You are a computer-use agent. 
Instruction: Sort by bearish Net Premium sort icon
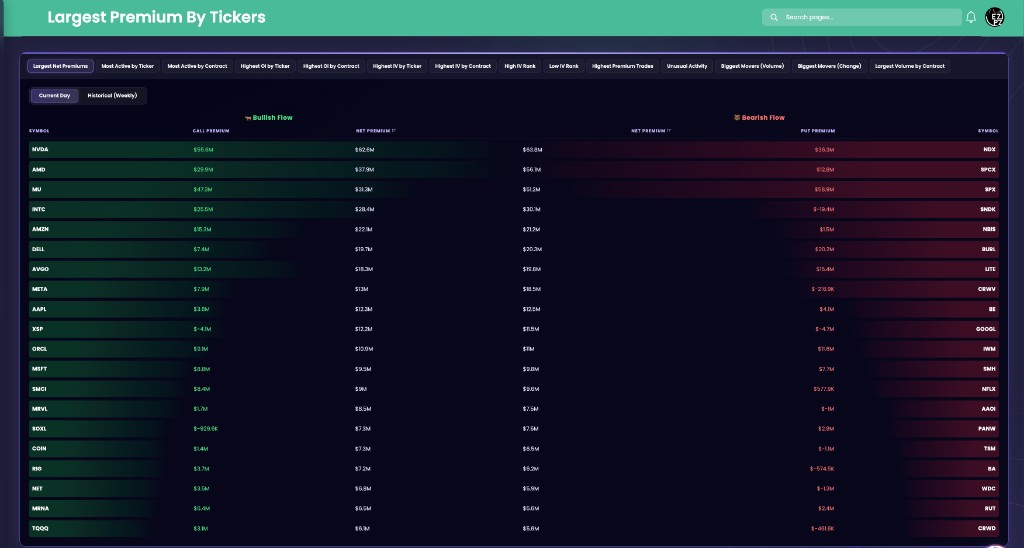669,131
